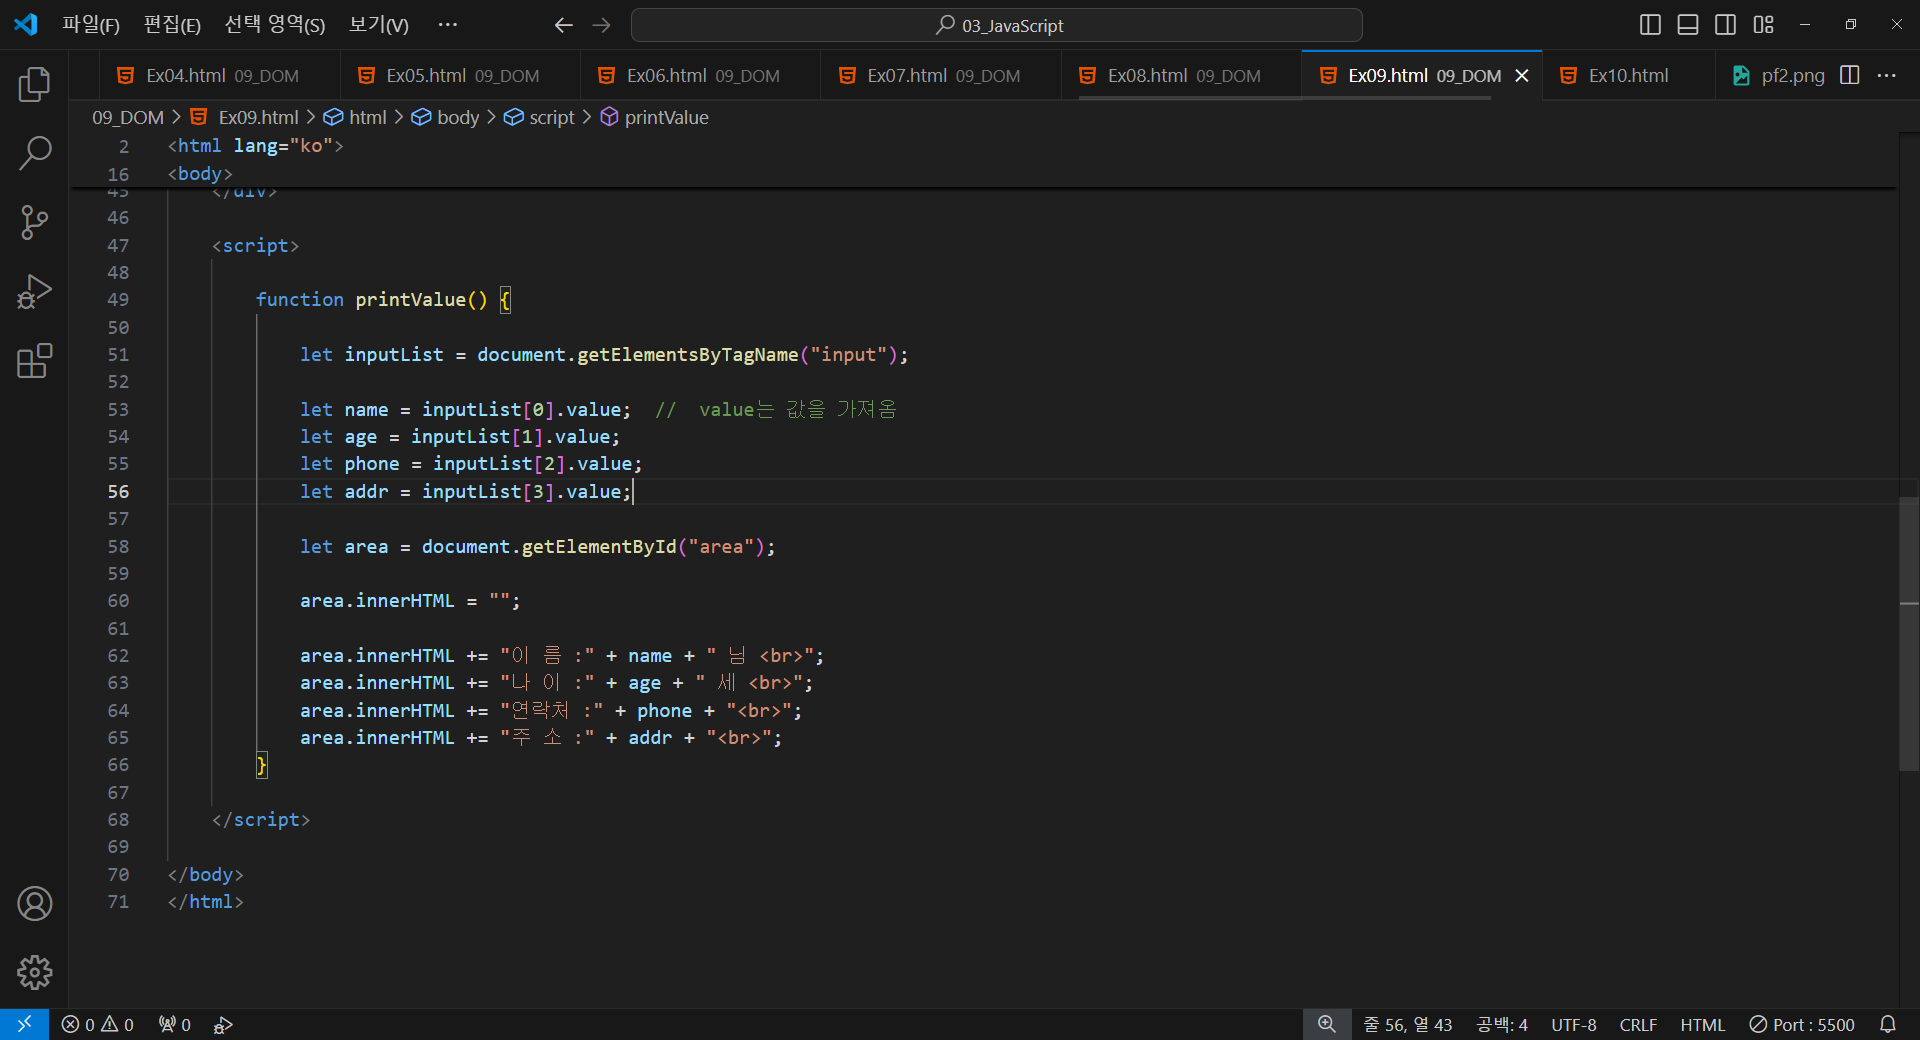Click the script breadcrumb item
The image size is (1920, 1040).
click(540, 117)
